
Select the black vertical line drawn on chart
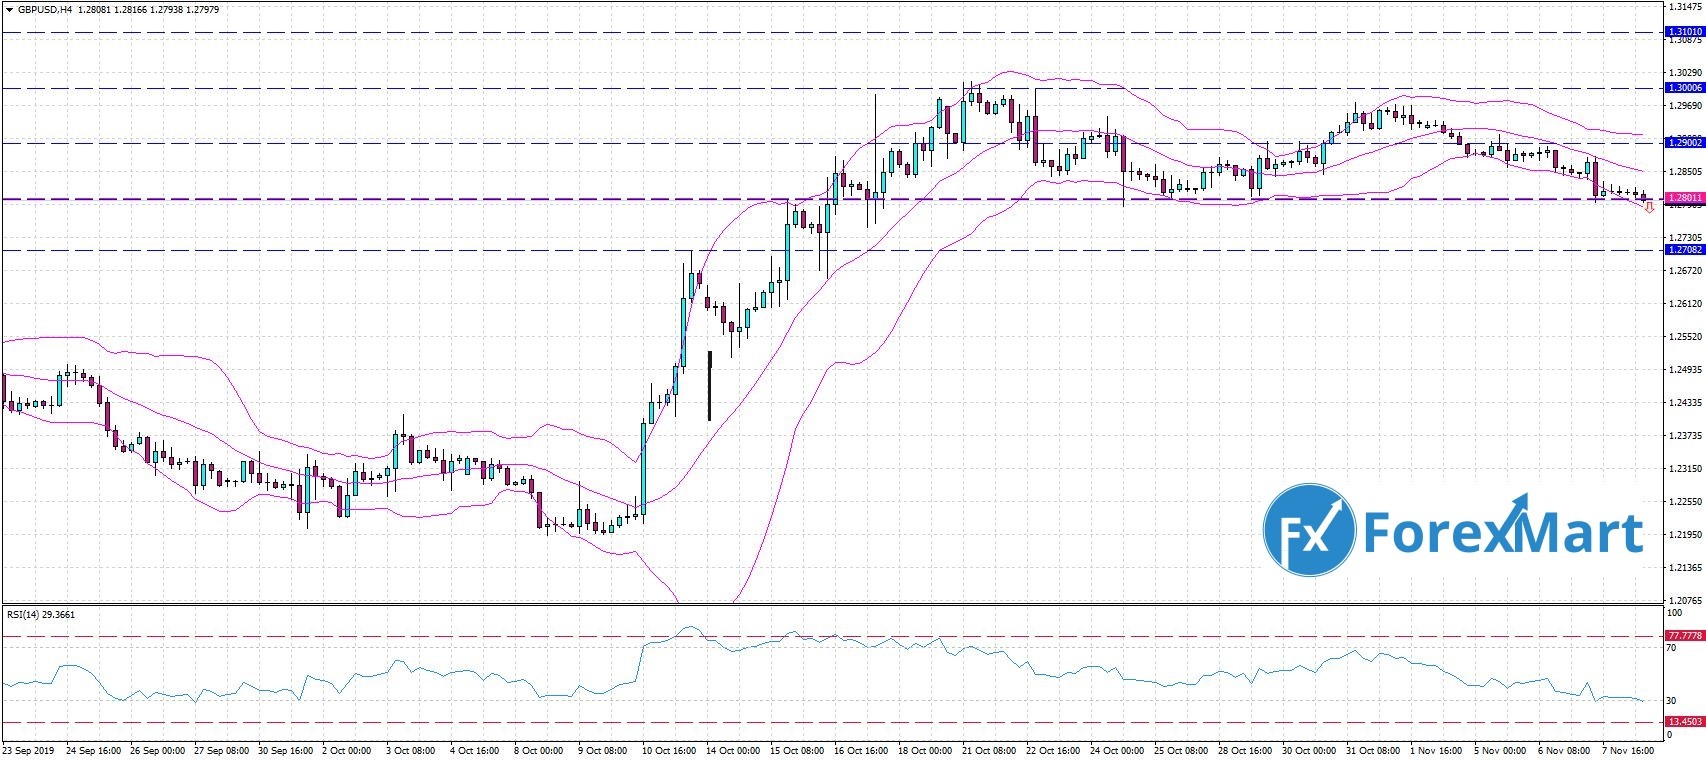pos(709,385)
